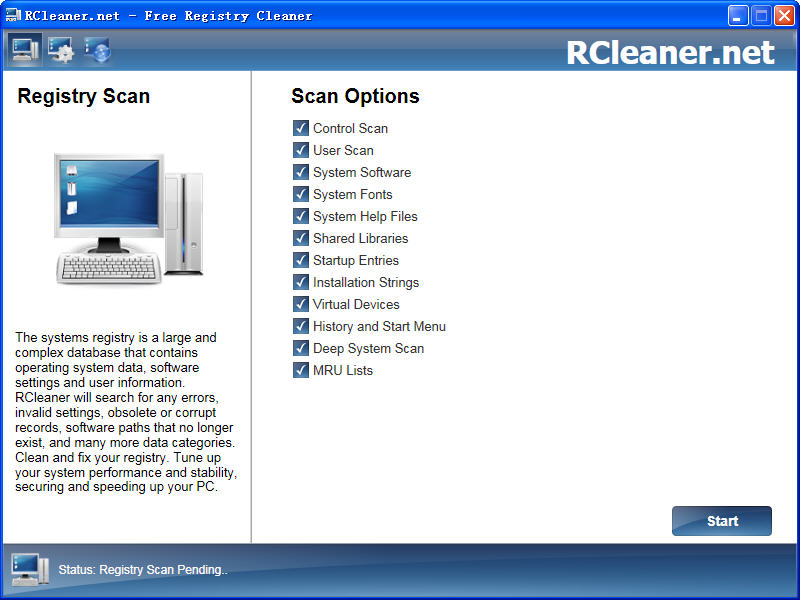Select the Registry Scan toolbar icon
Screen dimensions: 800x600
pos(22,48)
